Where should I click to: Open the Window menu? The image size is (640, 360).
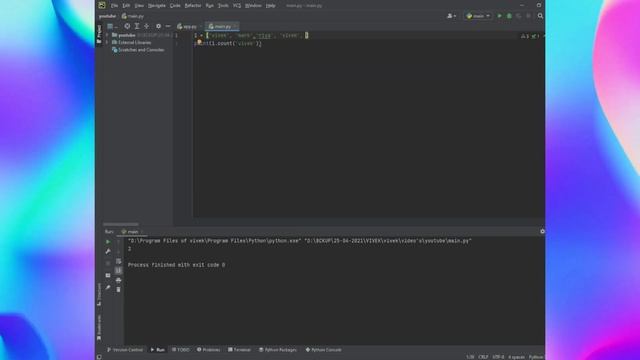[x=253, y=6]
